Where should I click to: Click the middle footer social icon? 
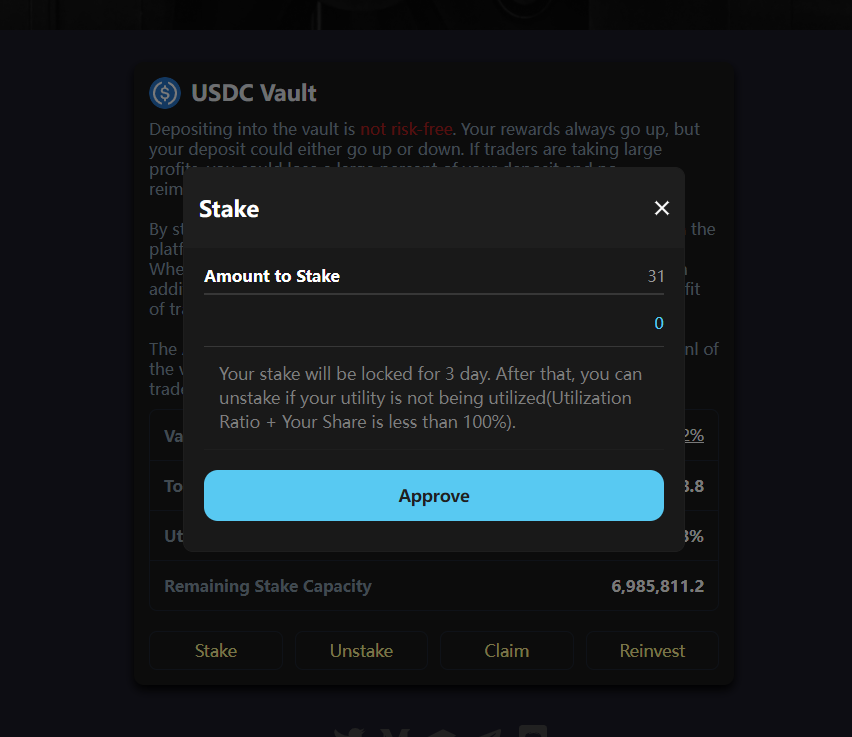pyautogui.click(x=441, y=732)
